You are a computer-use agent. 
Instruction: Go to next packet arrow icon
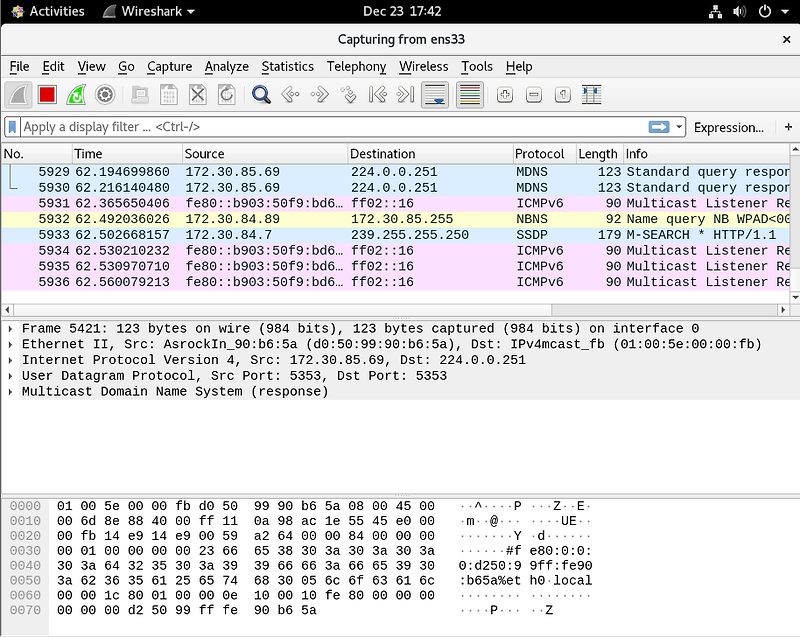point(319,95)
